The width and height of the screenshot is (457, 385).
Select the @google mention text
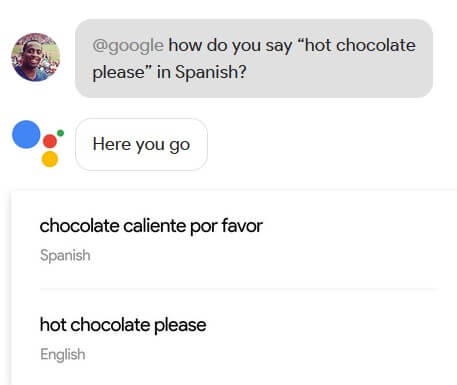point(128,46)
